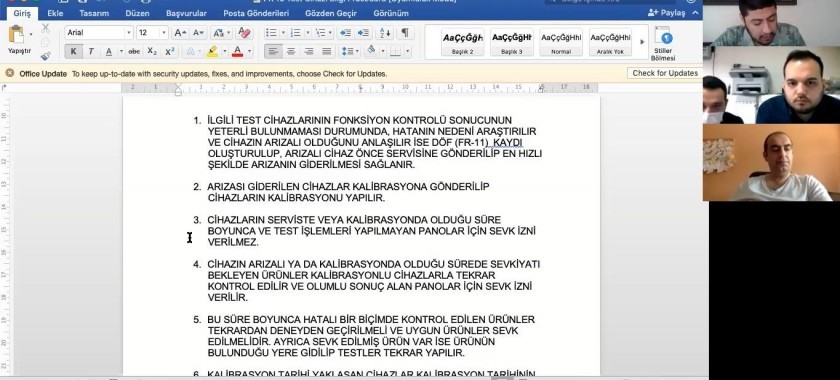The height and width of the screenshot is (380, 840).
Task: Select the Giriş tab
Action: point(22,13)
